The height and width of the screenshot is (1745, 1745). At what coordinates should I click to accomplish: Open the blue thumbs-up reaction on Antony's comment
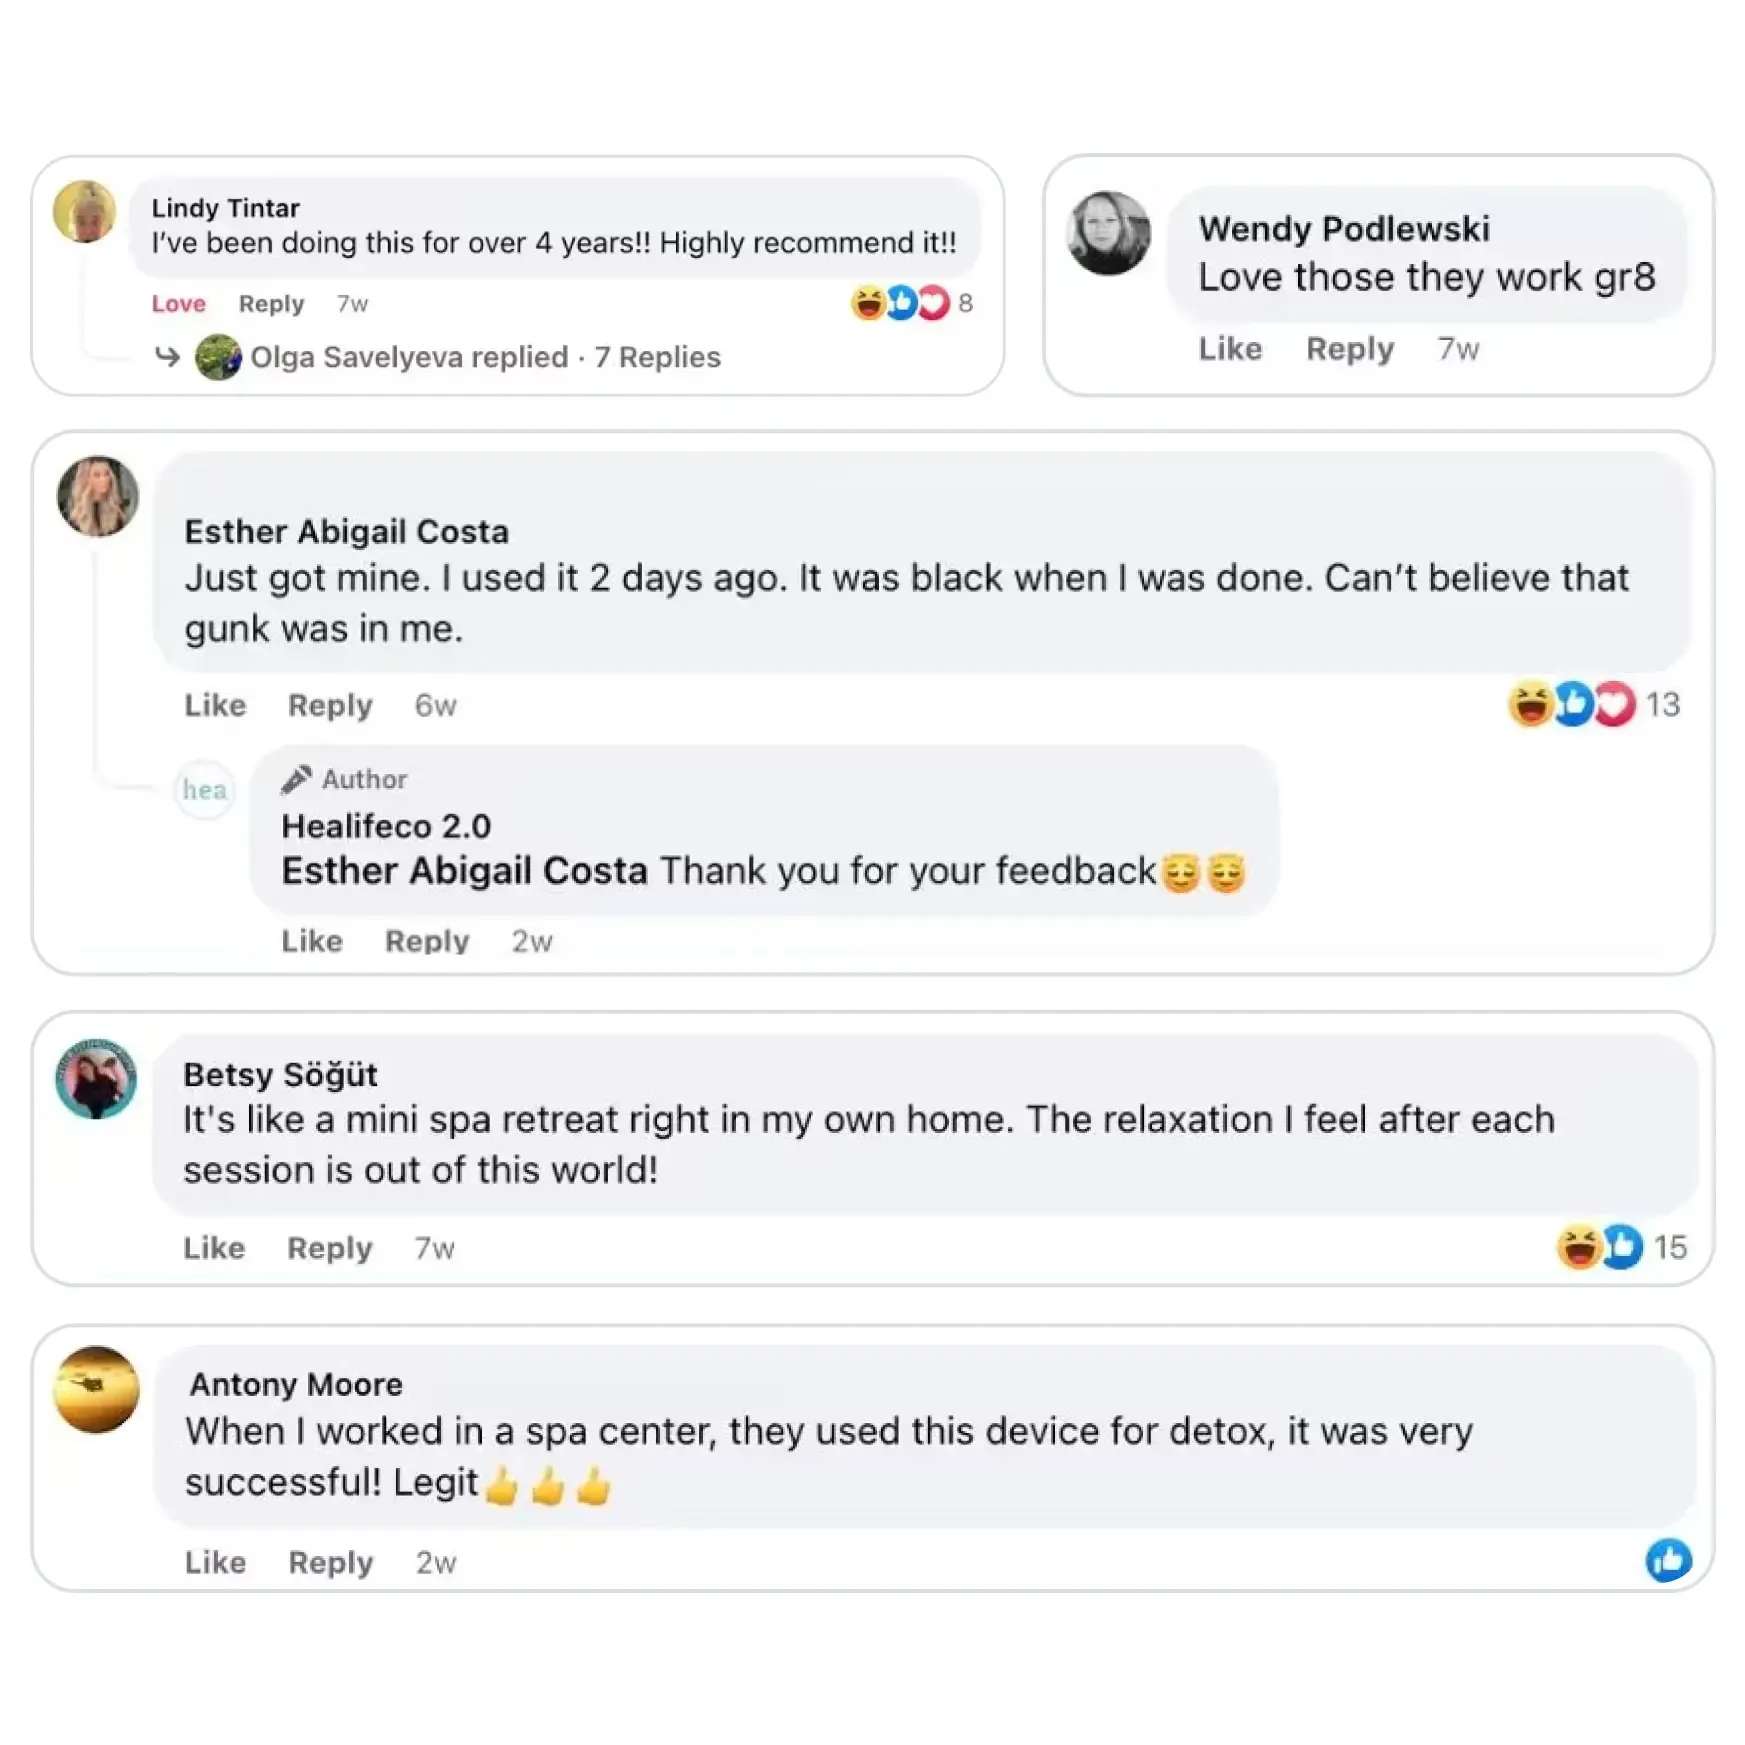(x=1667, y=1560)
